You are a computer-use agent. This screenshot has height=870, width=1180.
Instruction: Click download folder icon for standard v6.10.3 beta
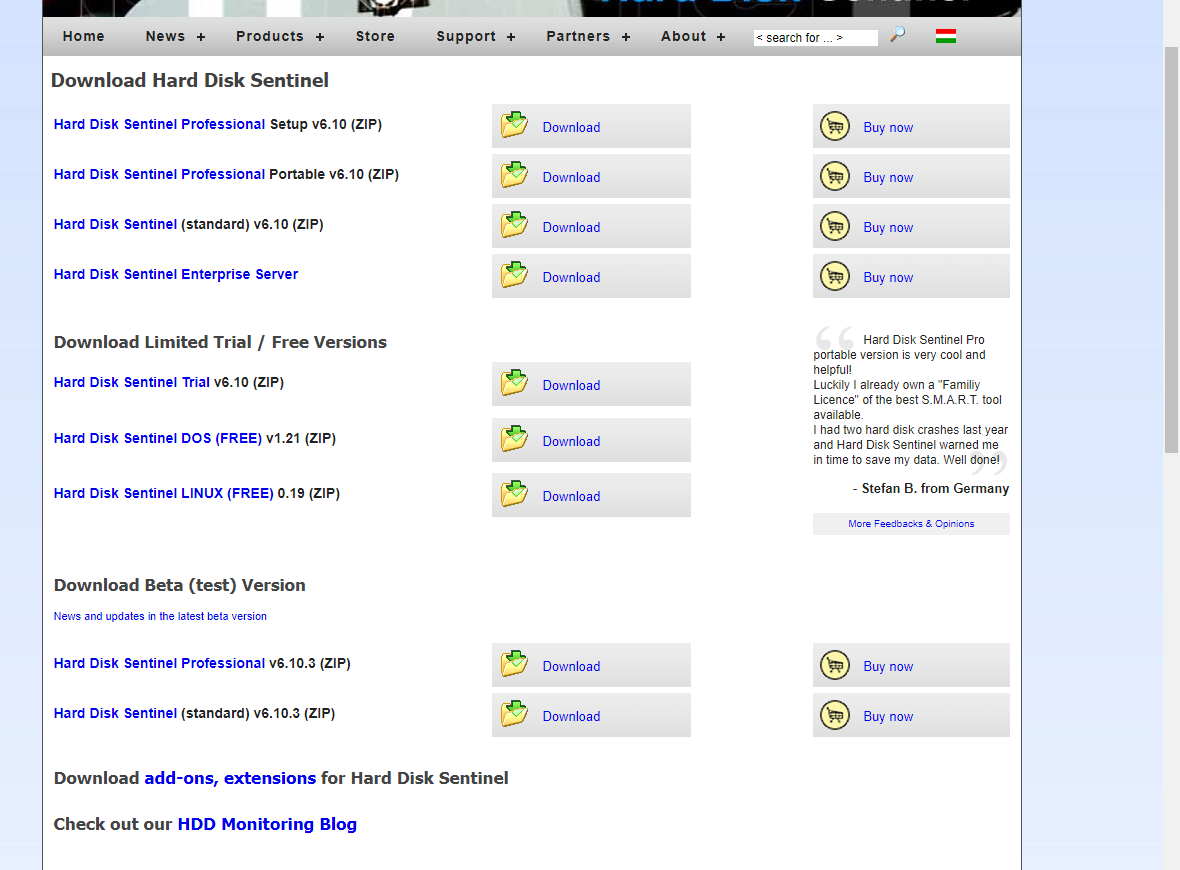point(515,714)
